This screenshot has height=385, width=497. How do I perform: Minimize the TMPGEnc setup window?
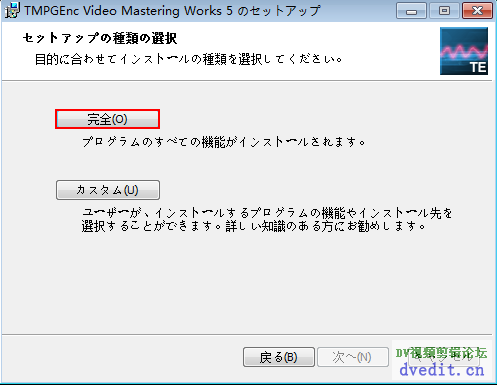(411, 11)
